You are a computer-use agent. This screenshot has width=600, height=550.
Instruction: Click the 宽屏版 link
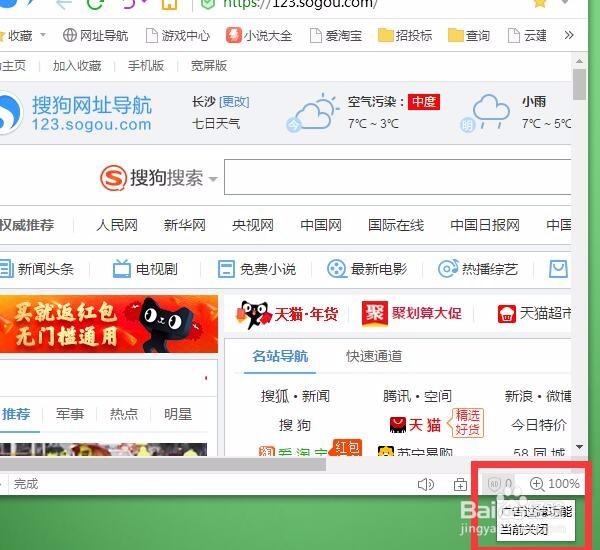(x=209, y=66)
